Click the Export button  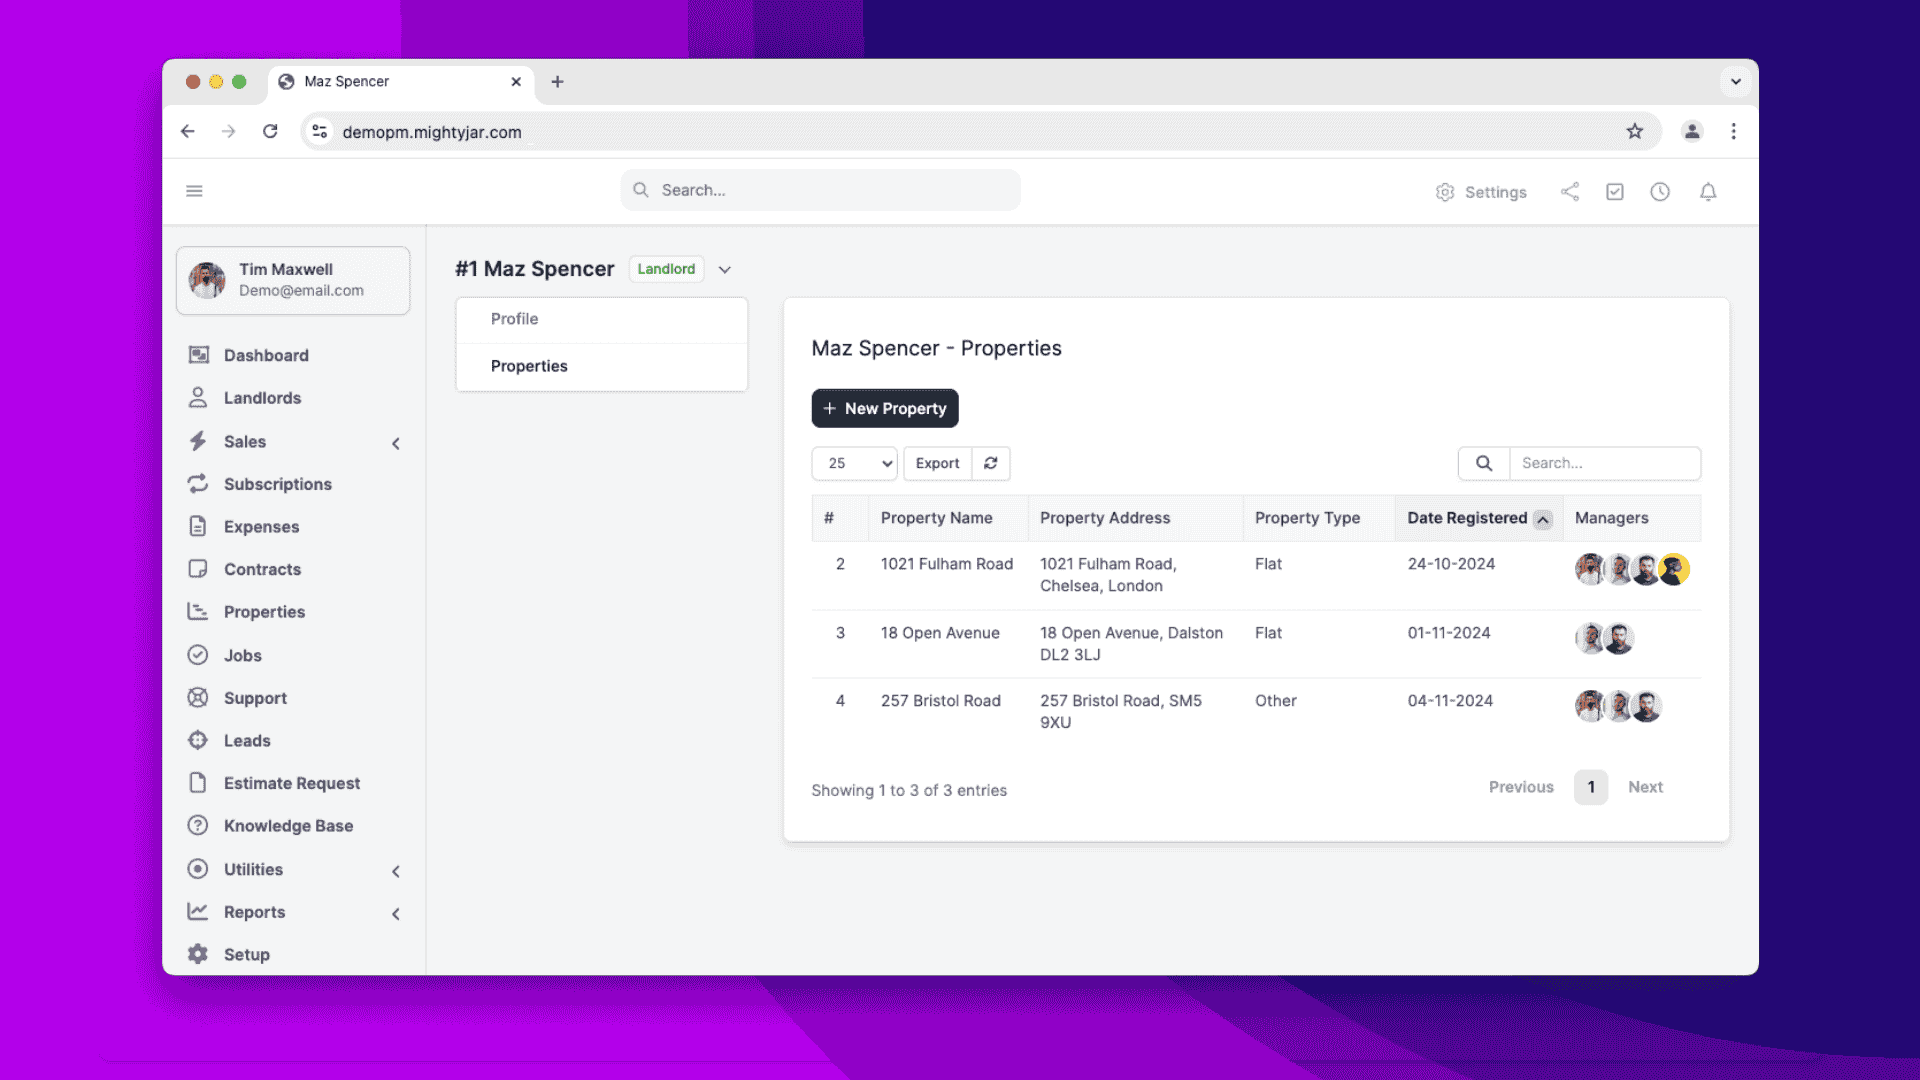point(937,463)
